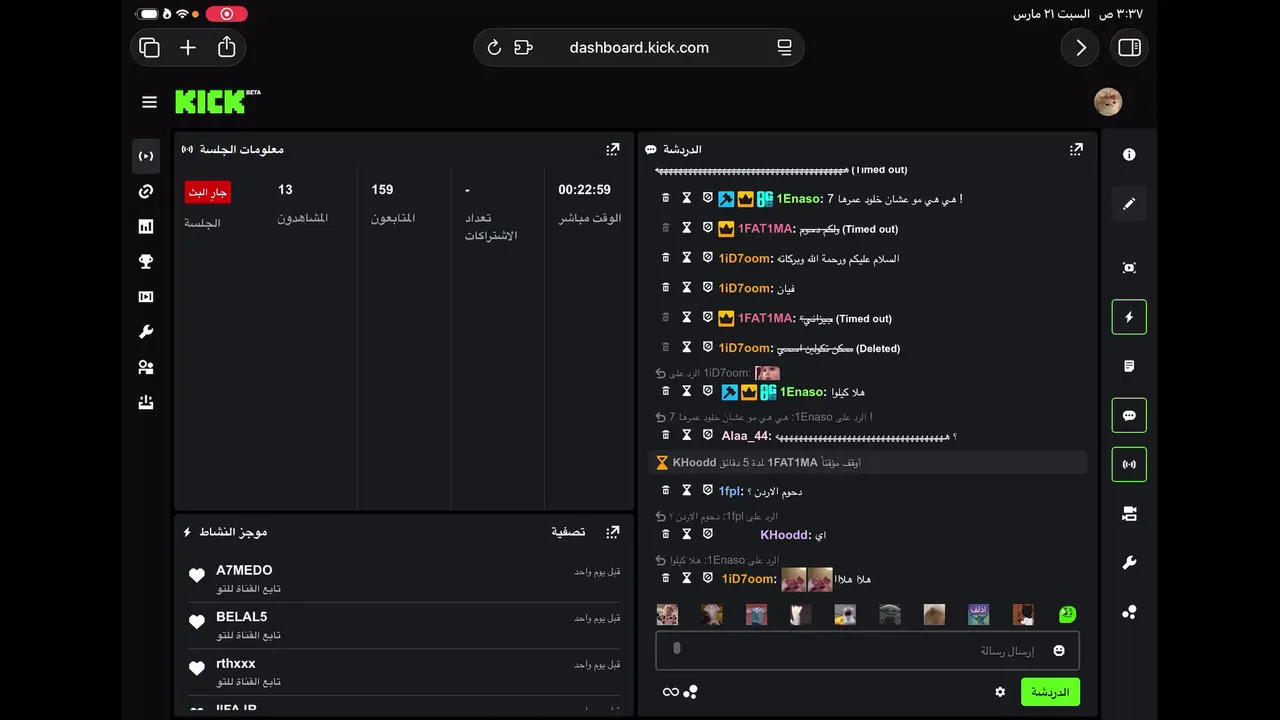Open the profile avatar menu

(x=1108, y=101)
